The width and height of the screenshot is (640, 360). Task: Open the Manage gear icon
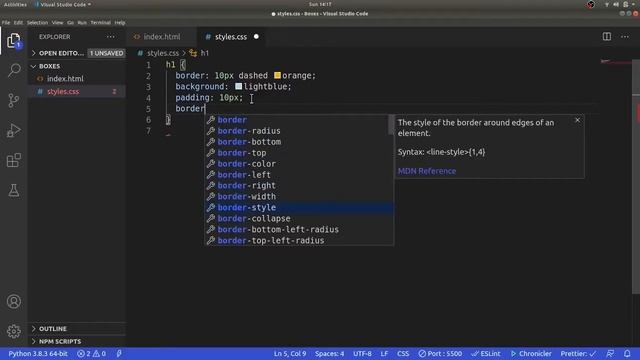click(x=13, y=331)
